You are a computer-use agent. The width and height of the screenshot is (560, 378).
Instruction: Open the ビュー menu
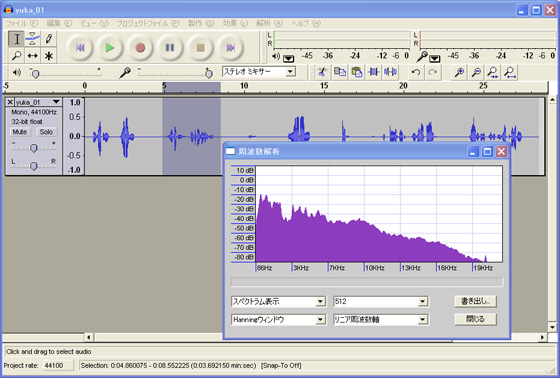pos(94,23)
